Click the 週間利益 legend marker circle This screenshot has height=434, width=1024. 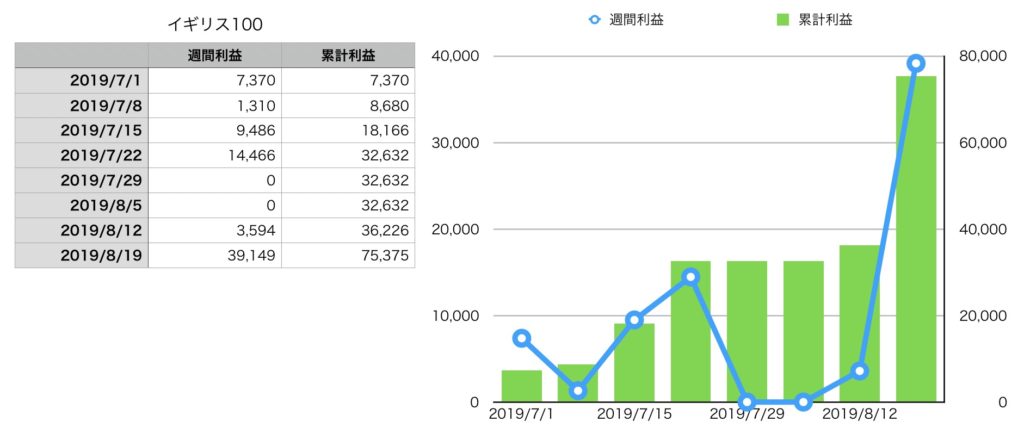594,20
